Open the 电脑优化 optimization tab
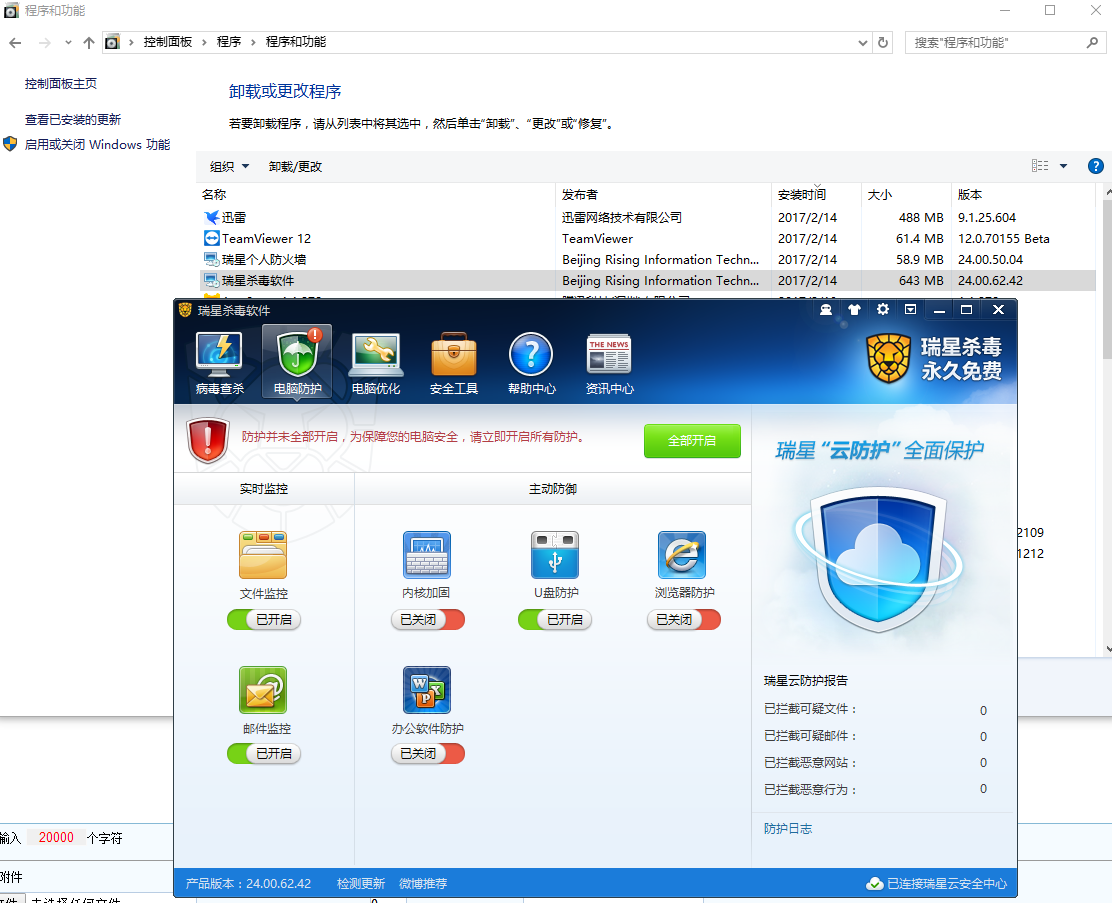 tap(376, 363)
